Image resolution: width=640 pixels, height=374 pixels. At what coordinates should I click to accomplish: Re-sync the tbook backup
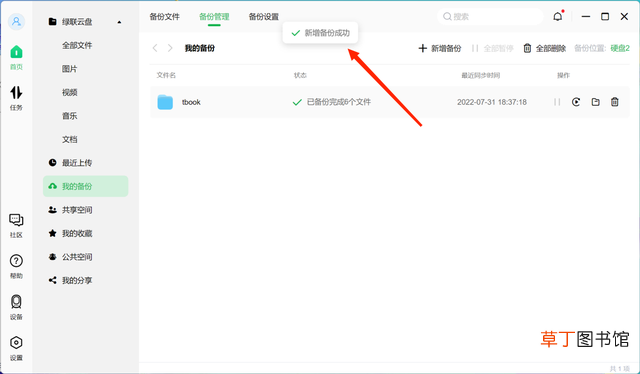576,102
